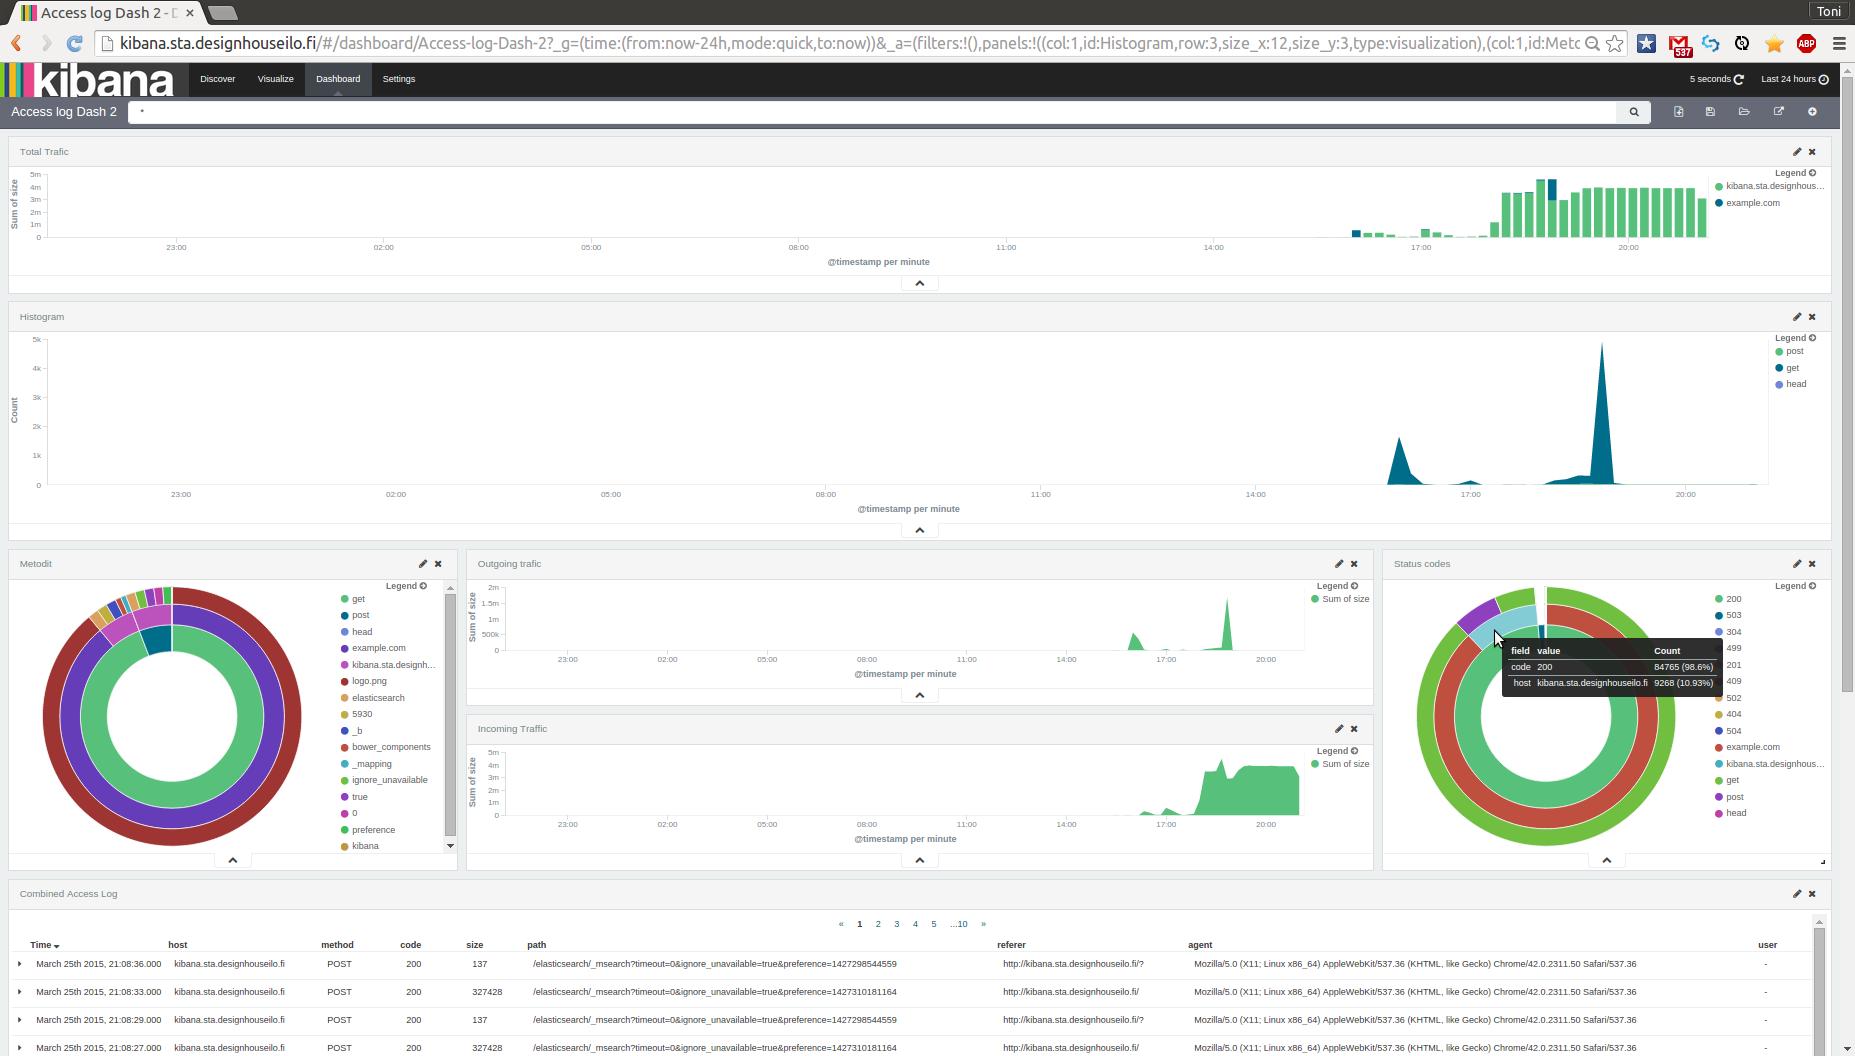Toggle the Legend in Total Trafic panel
The height and width of the screenshot is (1056, 1855).
[x=1795, y=173]
